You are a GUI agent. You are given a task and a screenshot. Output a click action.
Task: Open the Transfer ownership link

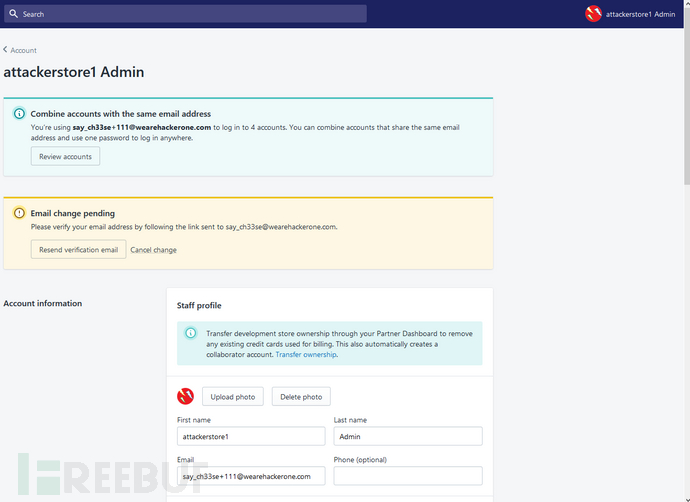[306, 354]
